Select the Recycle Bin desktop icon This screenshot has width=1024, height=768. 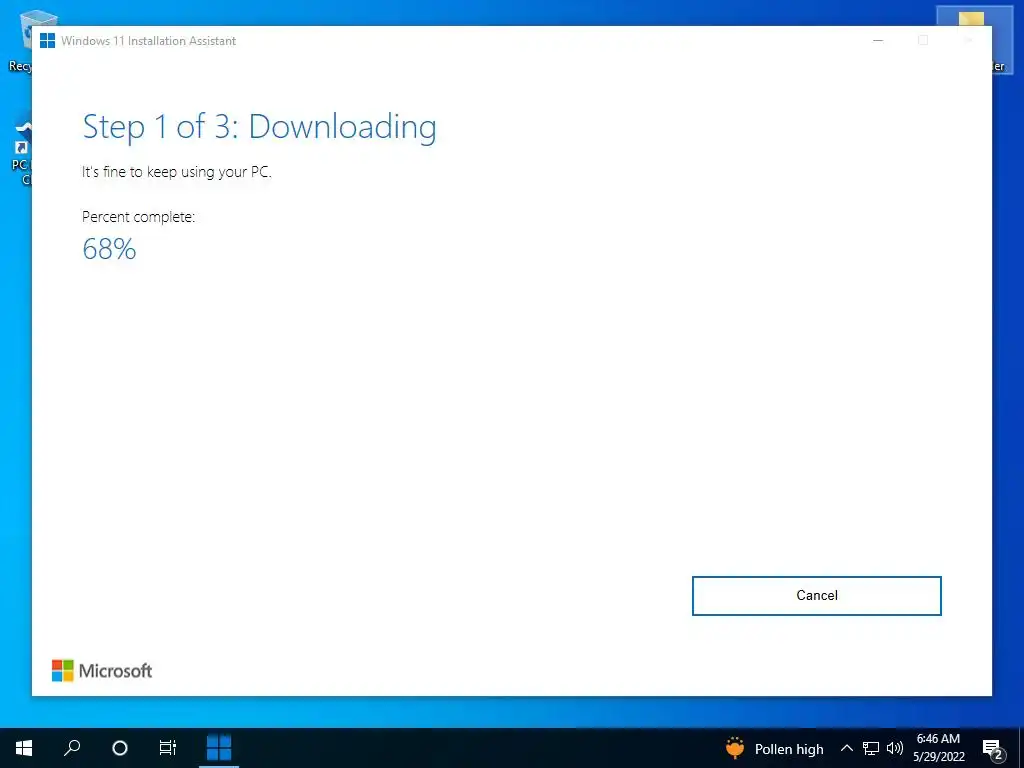coord(20,40)
